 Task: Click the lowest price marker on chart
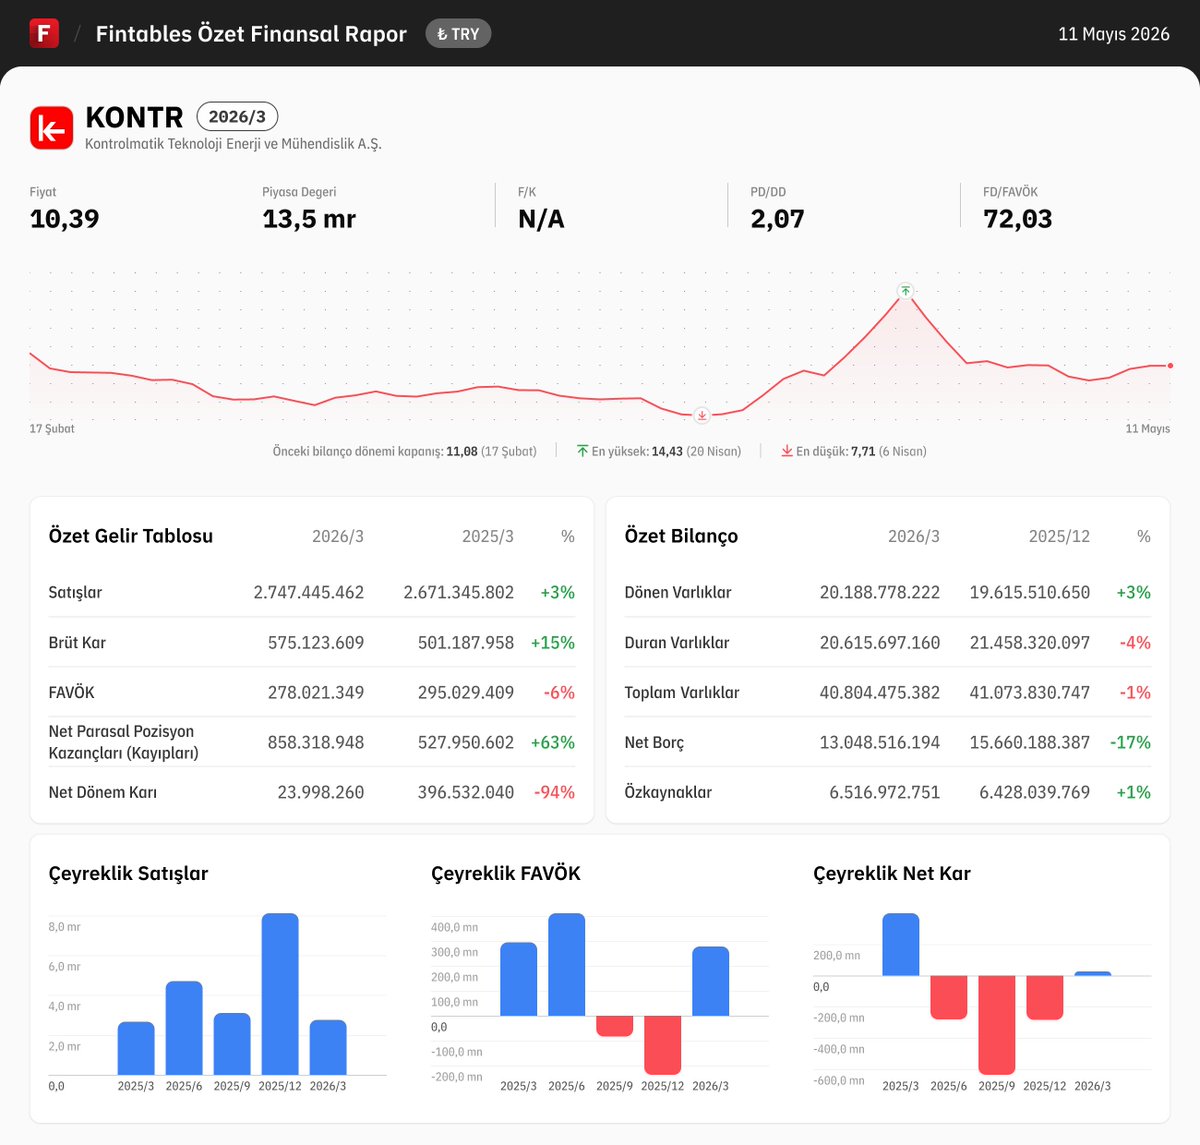tap(702, 415)
